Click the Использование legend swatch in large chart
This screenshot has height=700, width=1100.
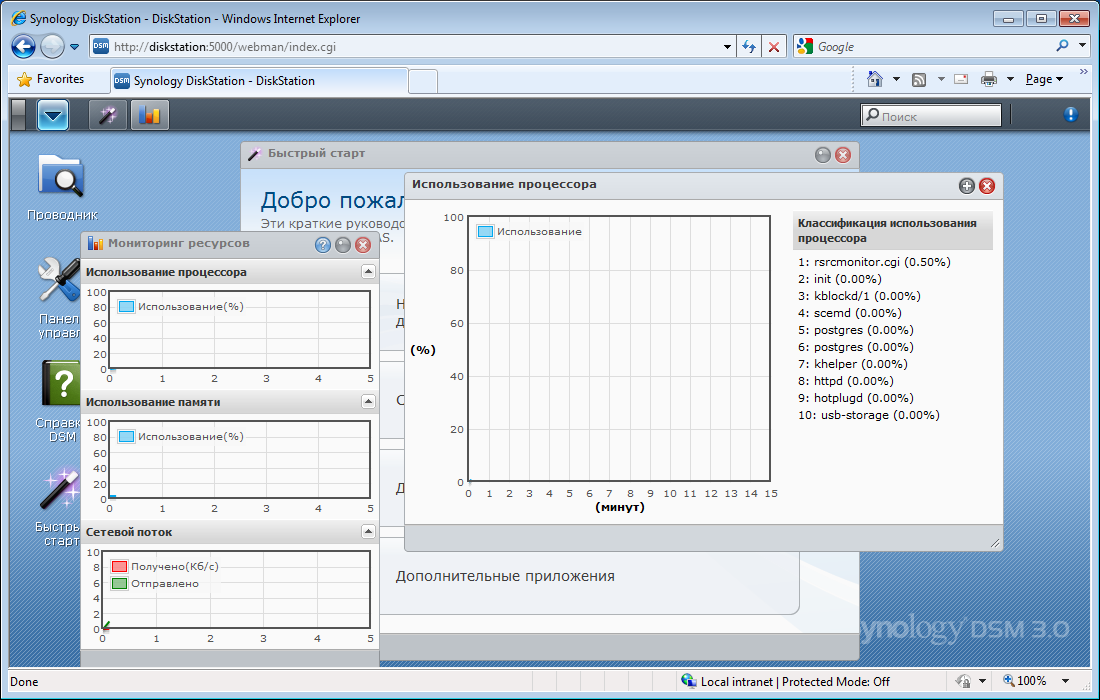click(485, 231)
